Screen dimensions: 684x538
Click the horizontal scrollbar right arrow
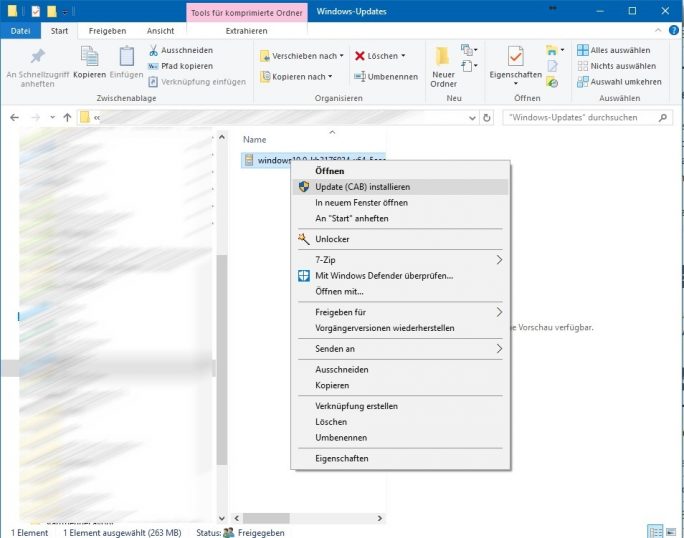click(x=380, y=518)
